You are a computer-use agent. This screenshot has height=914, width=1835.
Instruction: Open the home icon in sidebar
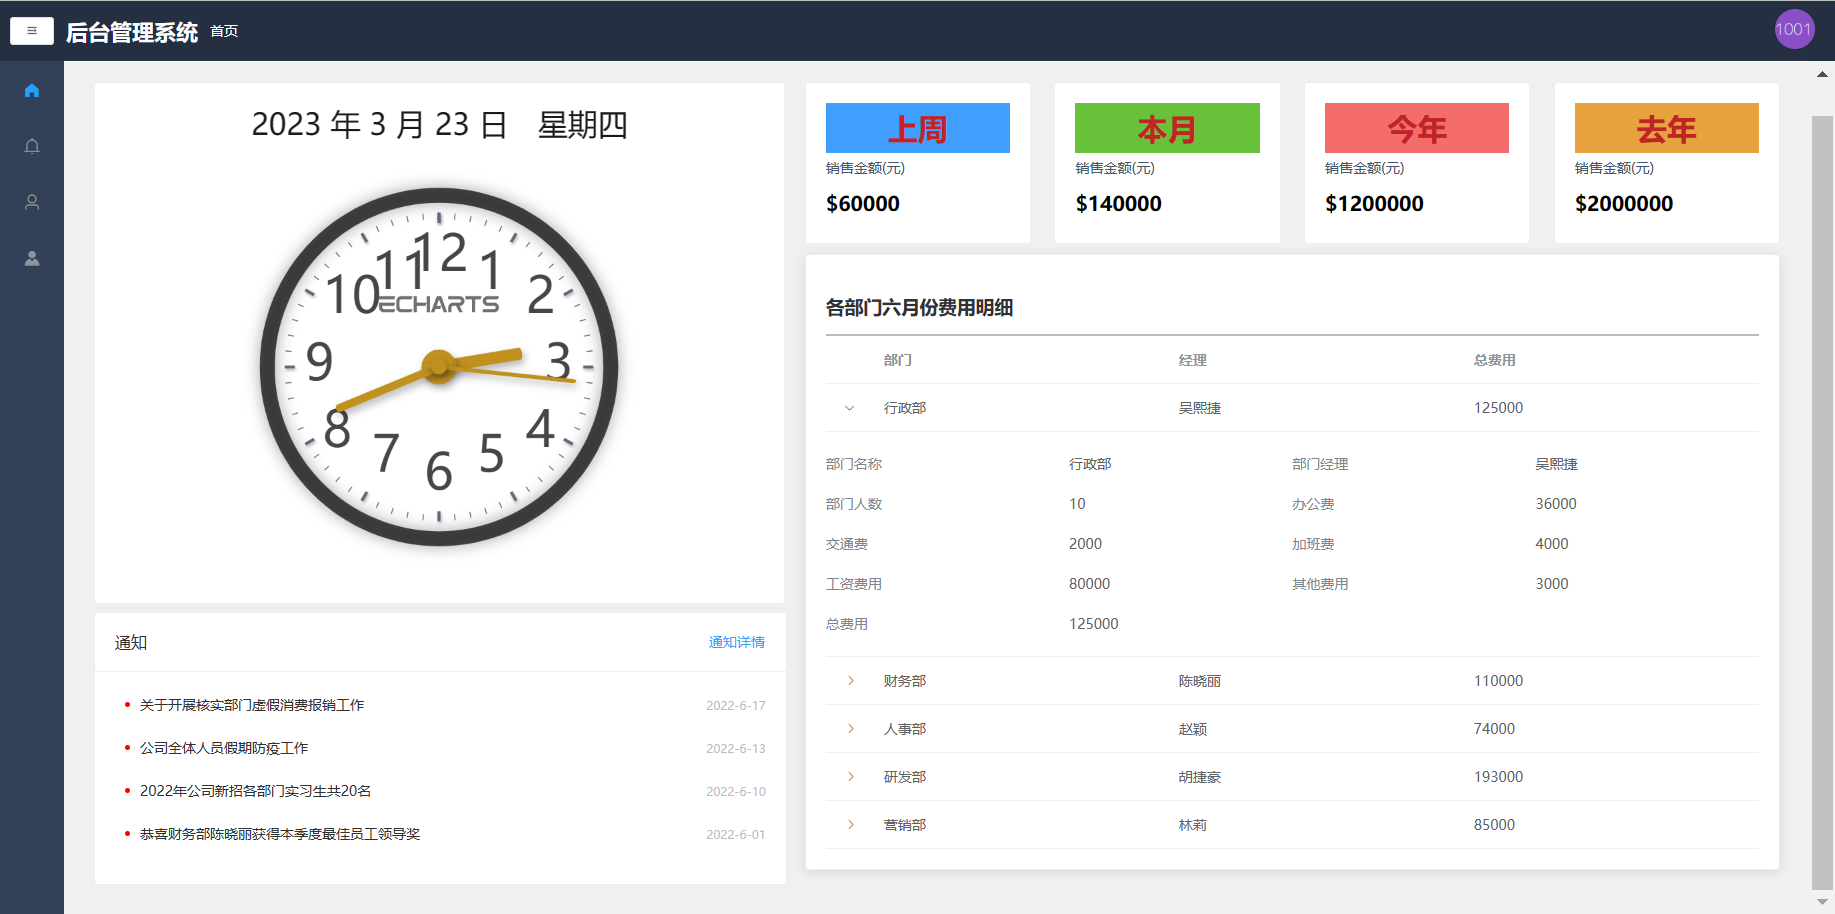(x=32, y=90)
